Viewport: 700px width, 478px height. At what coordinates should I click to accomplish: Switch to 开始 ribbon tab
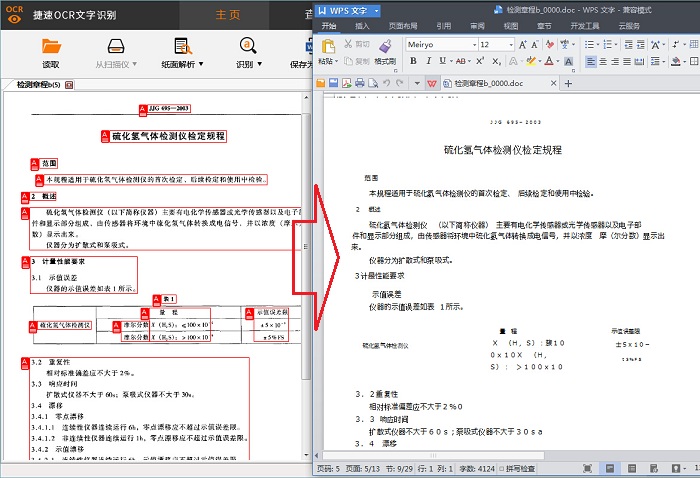[x=329, y=26]
